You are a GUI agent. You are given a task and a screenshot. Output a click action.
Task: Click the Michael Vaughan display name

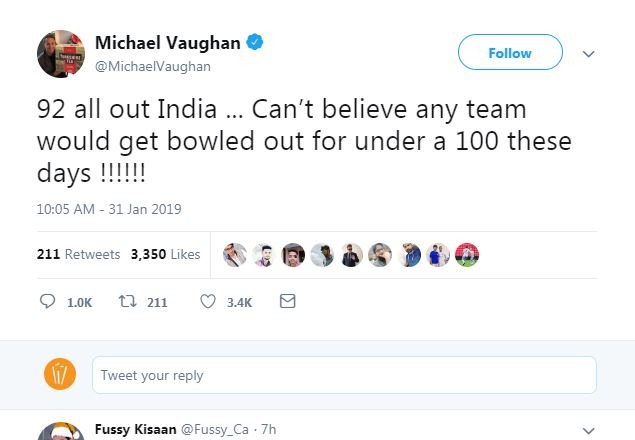coord(168,43)
